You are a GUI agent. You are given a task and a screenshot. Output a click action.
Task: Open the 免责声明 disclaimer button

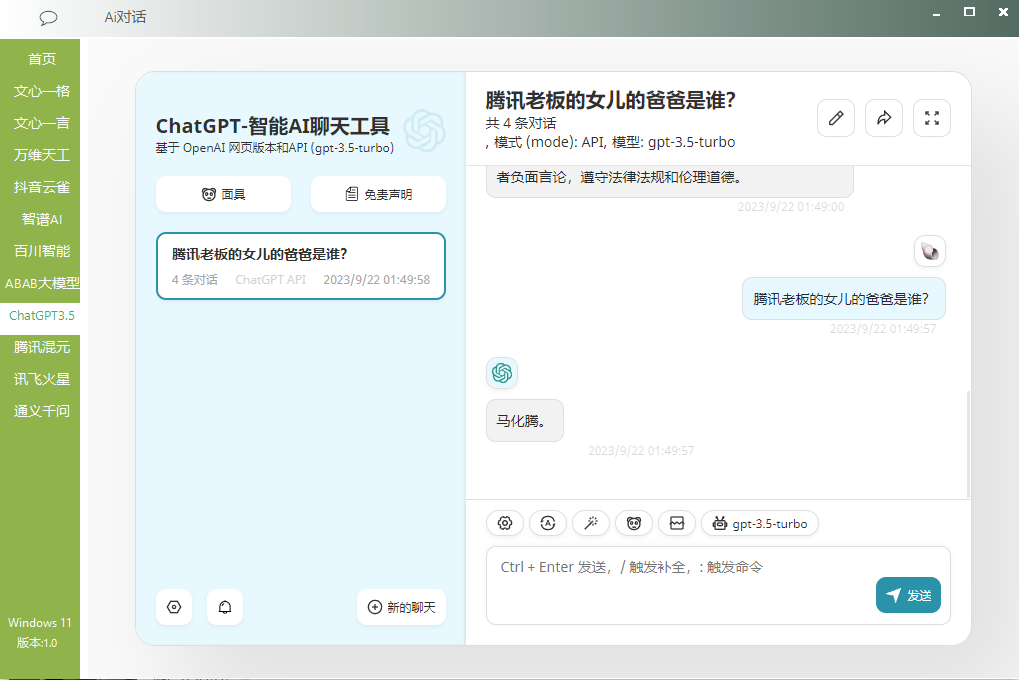[x=378, y=194]
